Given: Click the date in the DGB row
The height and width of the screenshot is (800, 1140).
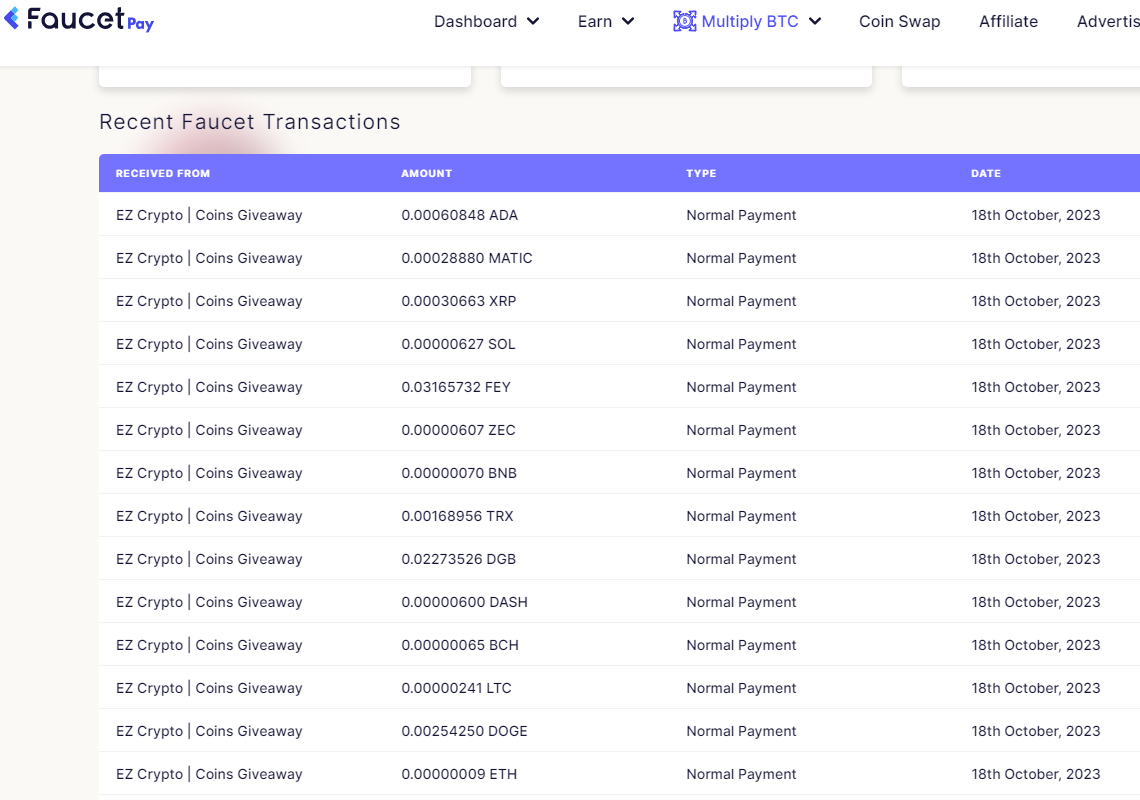Looking at the screenshot, I should point(1036,559).
